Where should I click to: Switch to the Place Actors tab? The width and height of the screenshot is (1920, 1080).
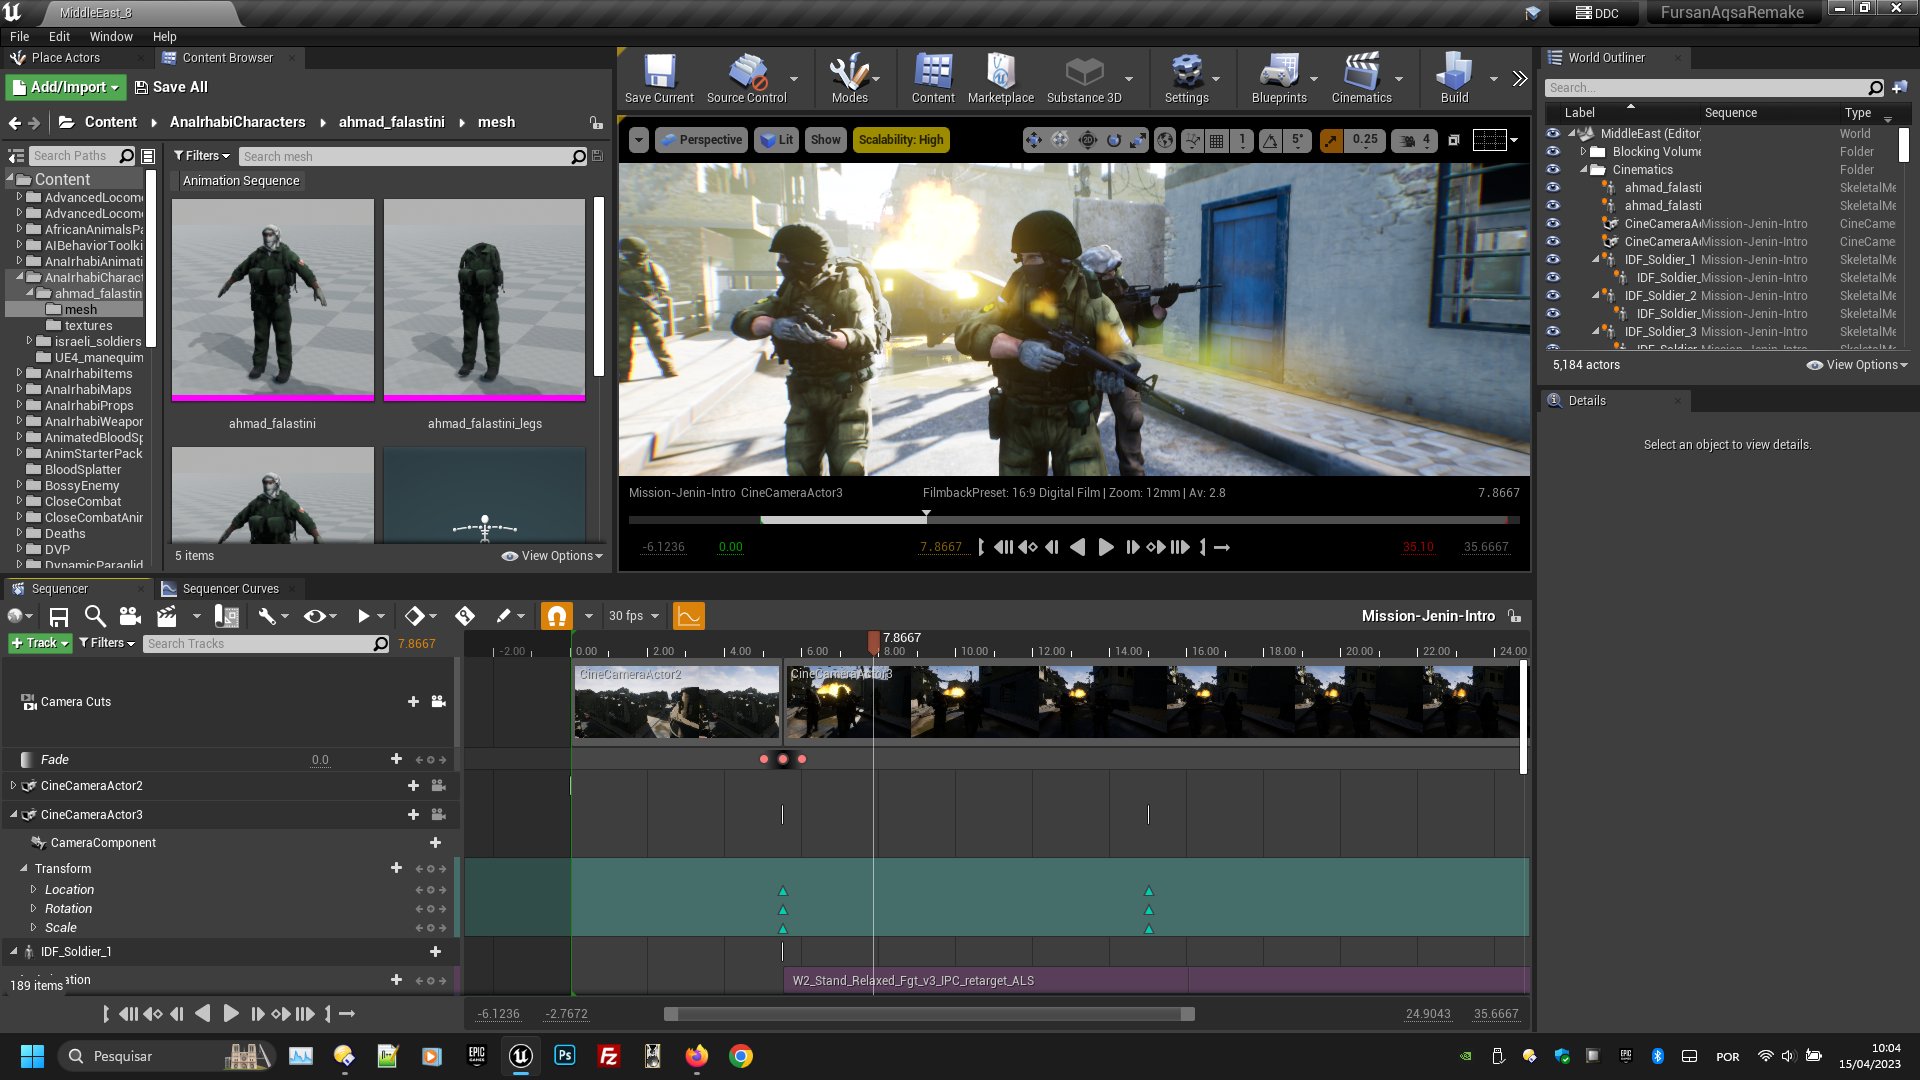[x=65, y=58]
